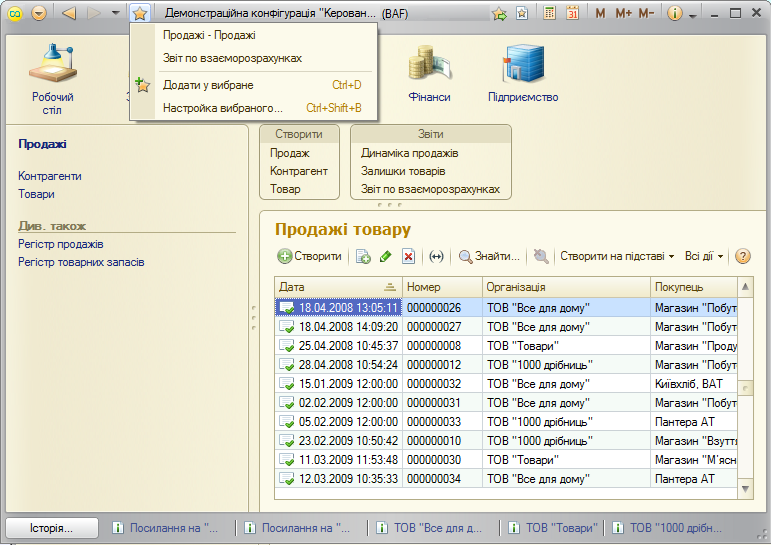Open the Фінанси section
The width and height of the screenshot is (771, 545).
point(429,74)
